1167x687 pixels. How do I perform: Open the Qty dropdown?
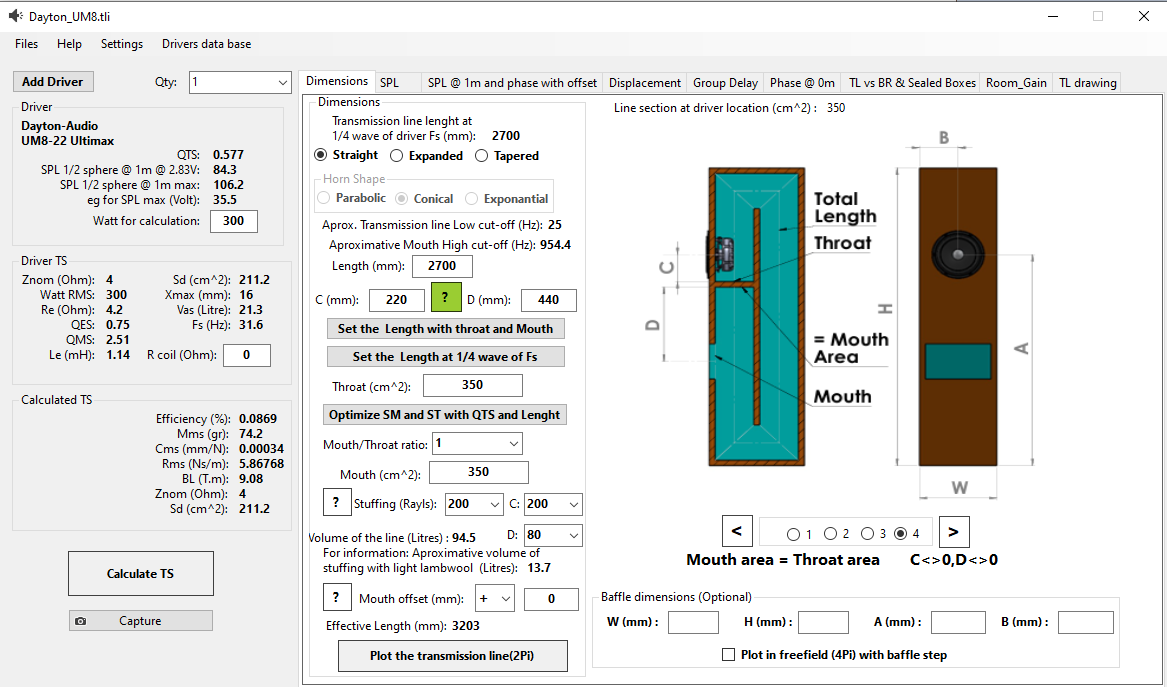click(240, 82)
